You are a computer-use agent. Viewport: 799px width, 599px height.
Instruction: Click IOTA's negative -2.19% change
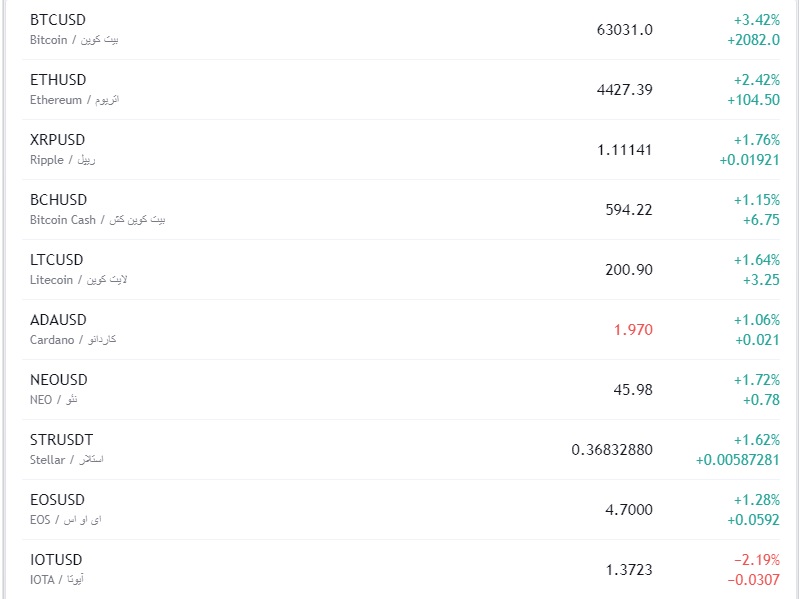[x=756, y=560]
